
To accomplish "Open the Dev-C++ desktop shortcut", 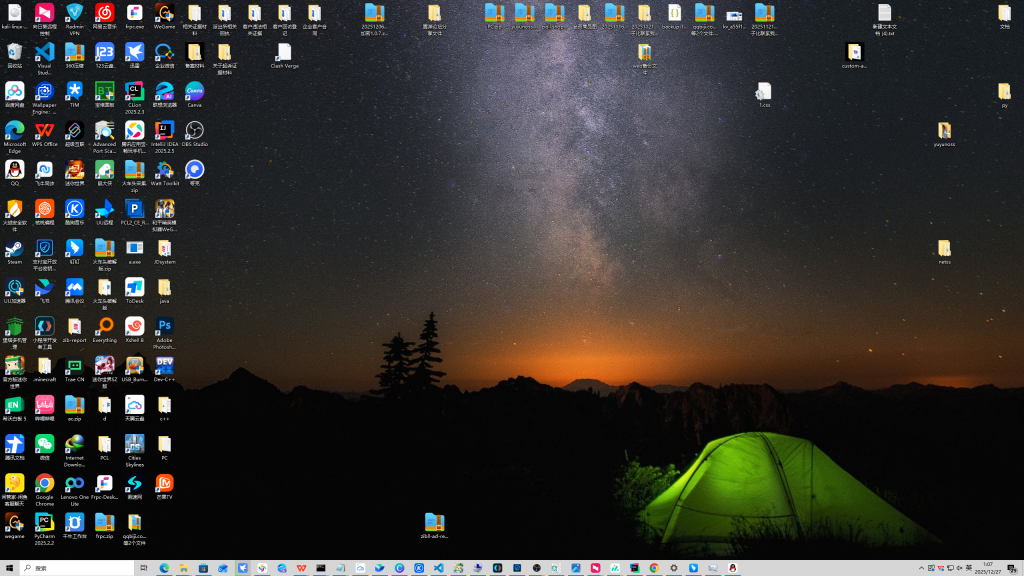I will pos(165,366).
